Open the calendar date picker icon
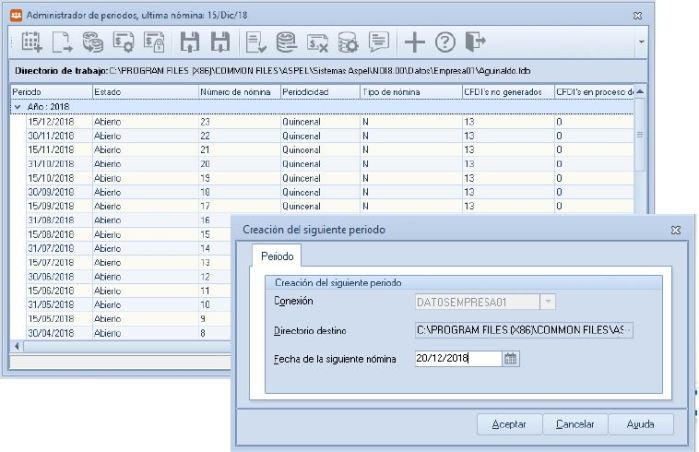The image size is (699, 452). tap(511, 359)
